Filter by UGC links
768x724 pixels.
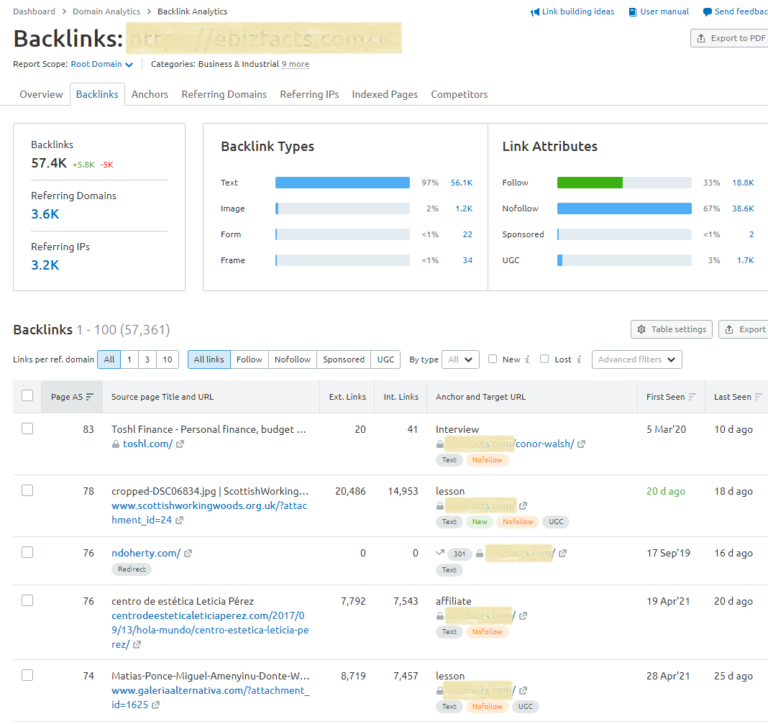tap(385, 360)
